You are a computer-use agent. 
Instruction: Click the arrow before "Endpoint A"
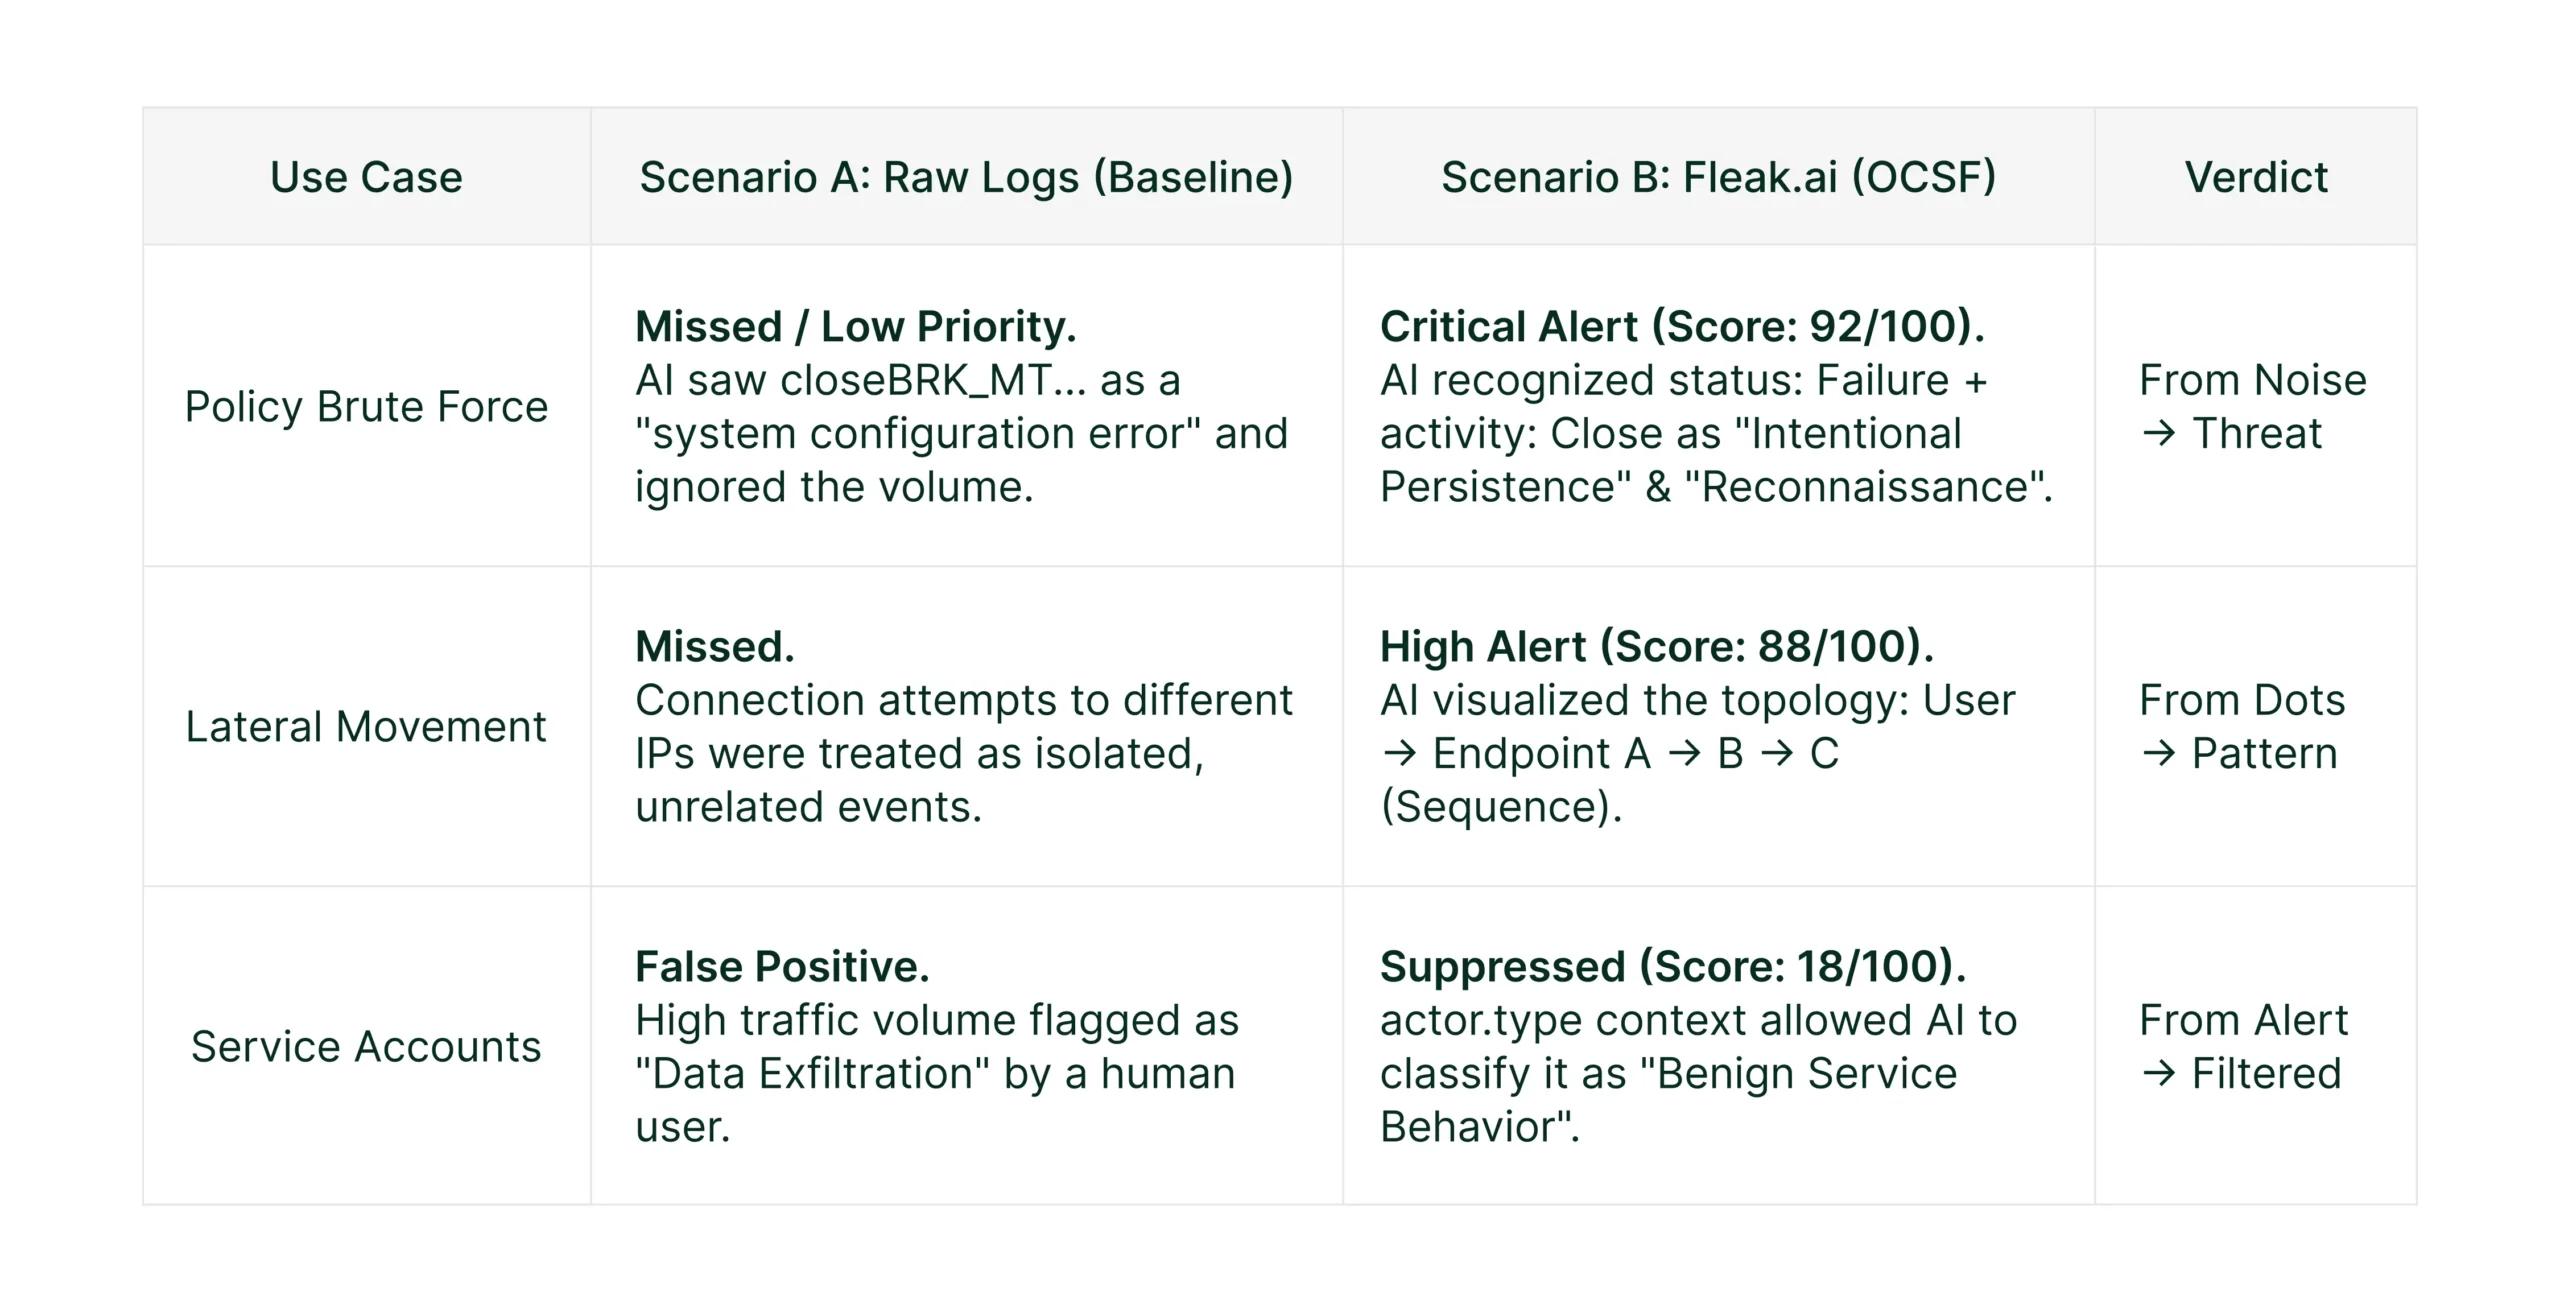click(x=1399, y=754)
